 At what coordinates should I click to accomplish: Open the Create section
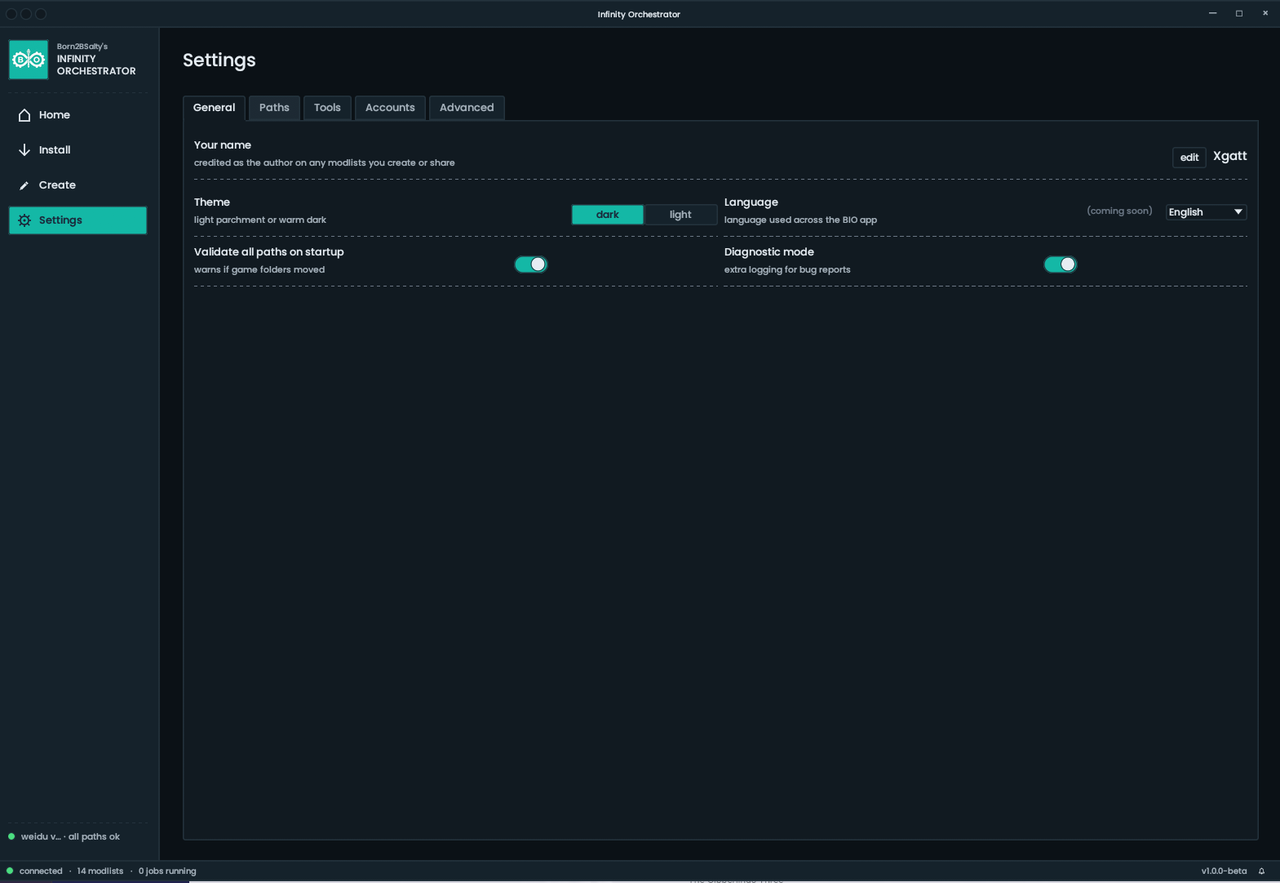tap(78, 185)
